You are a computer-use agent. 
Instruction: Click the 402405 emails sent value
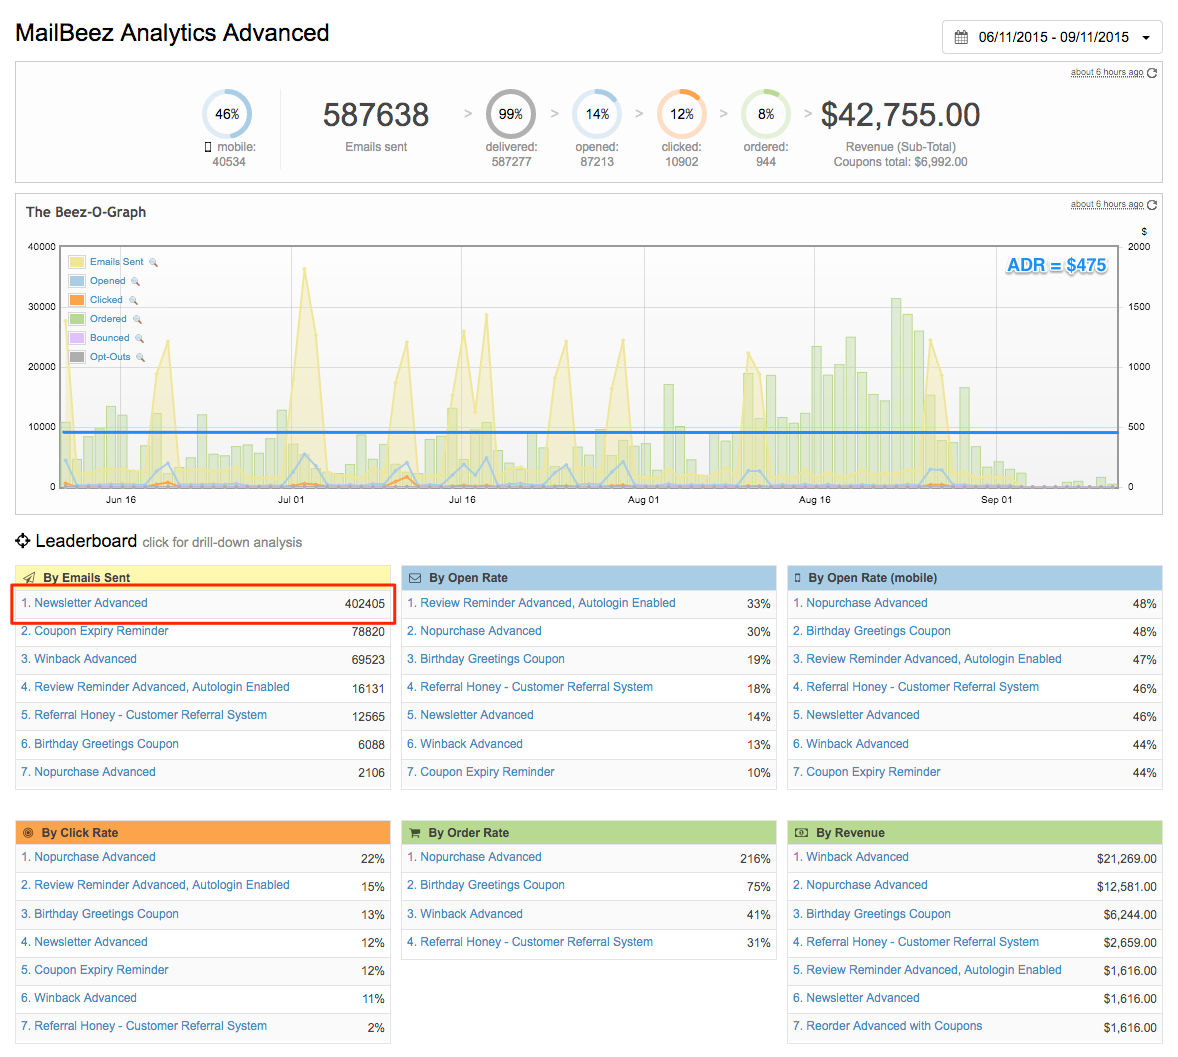point(364,604)
